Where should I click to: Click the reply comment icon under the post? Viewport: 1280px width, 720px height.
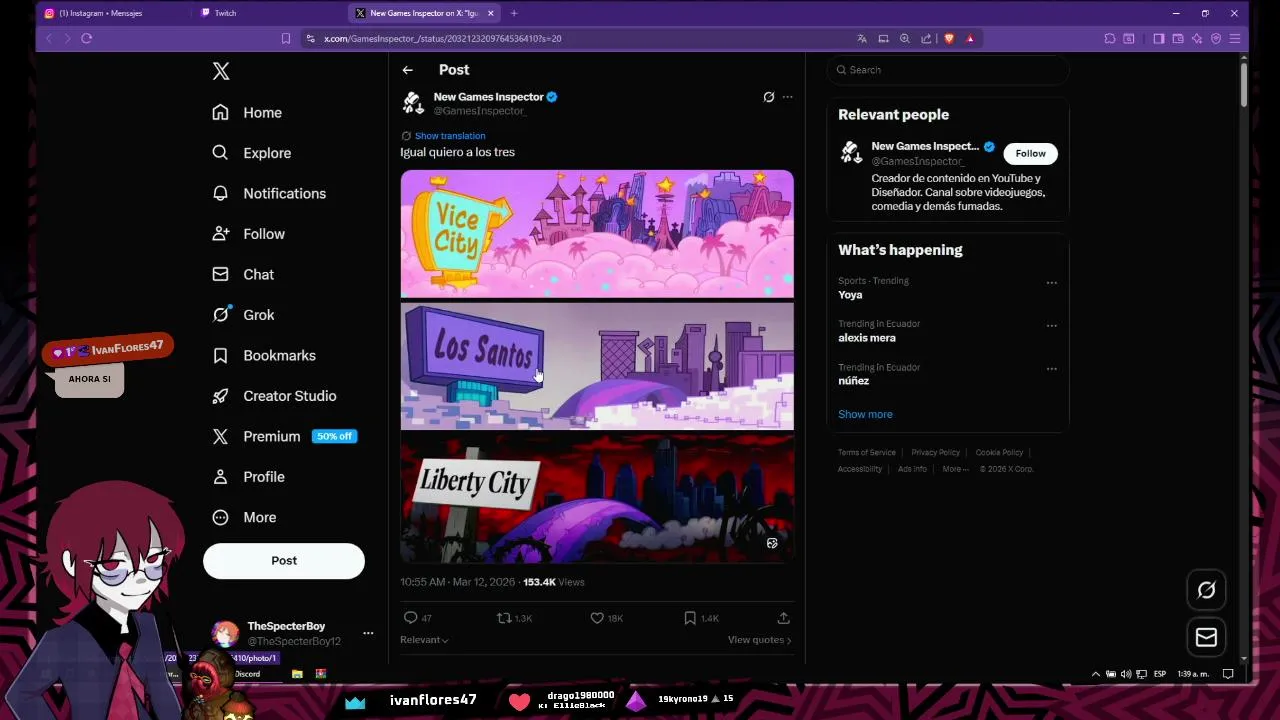410,618
